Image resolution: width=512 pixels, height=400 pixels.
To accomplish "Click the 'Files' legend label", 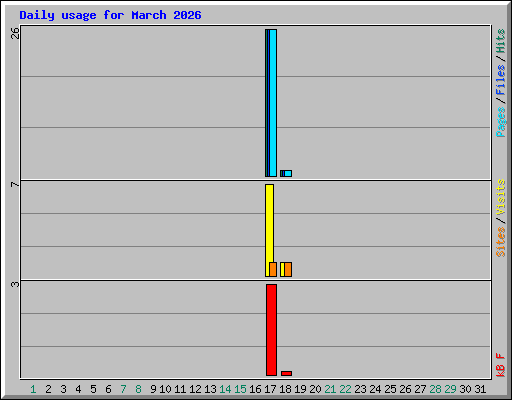I will 500,79.
